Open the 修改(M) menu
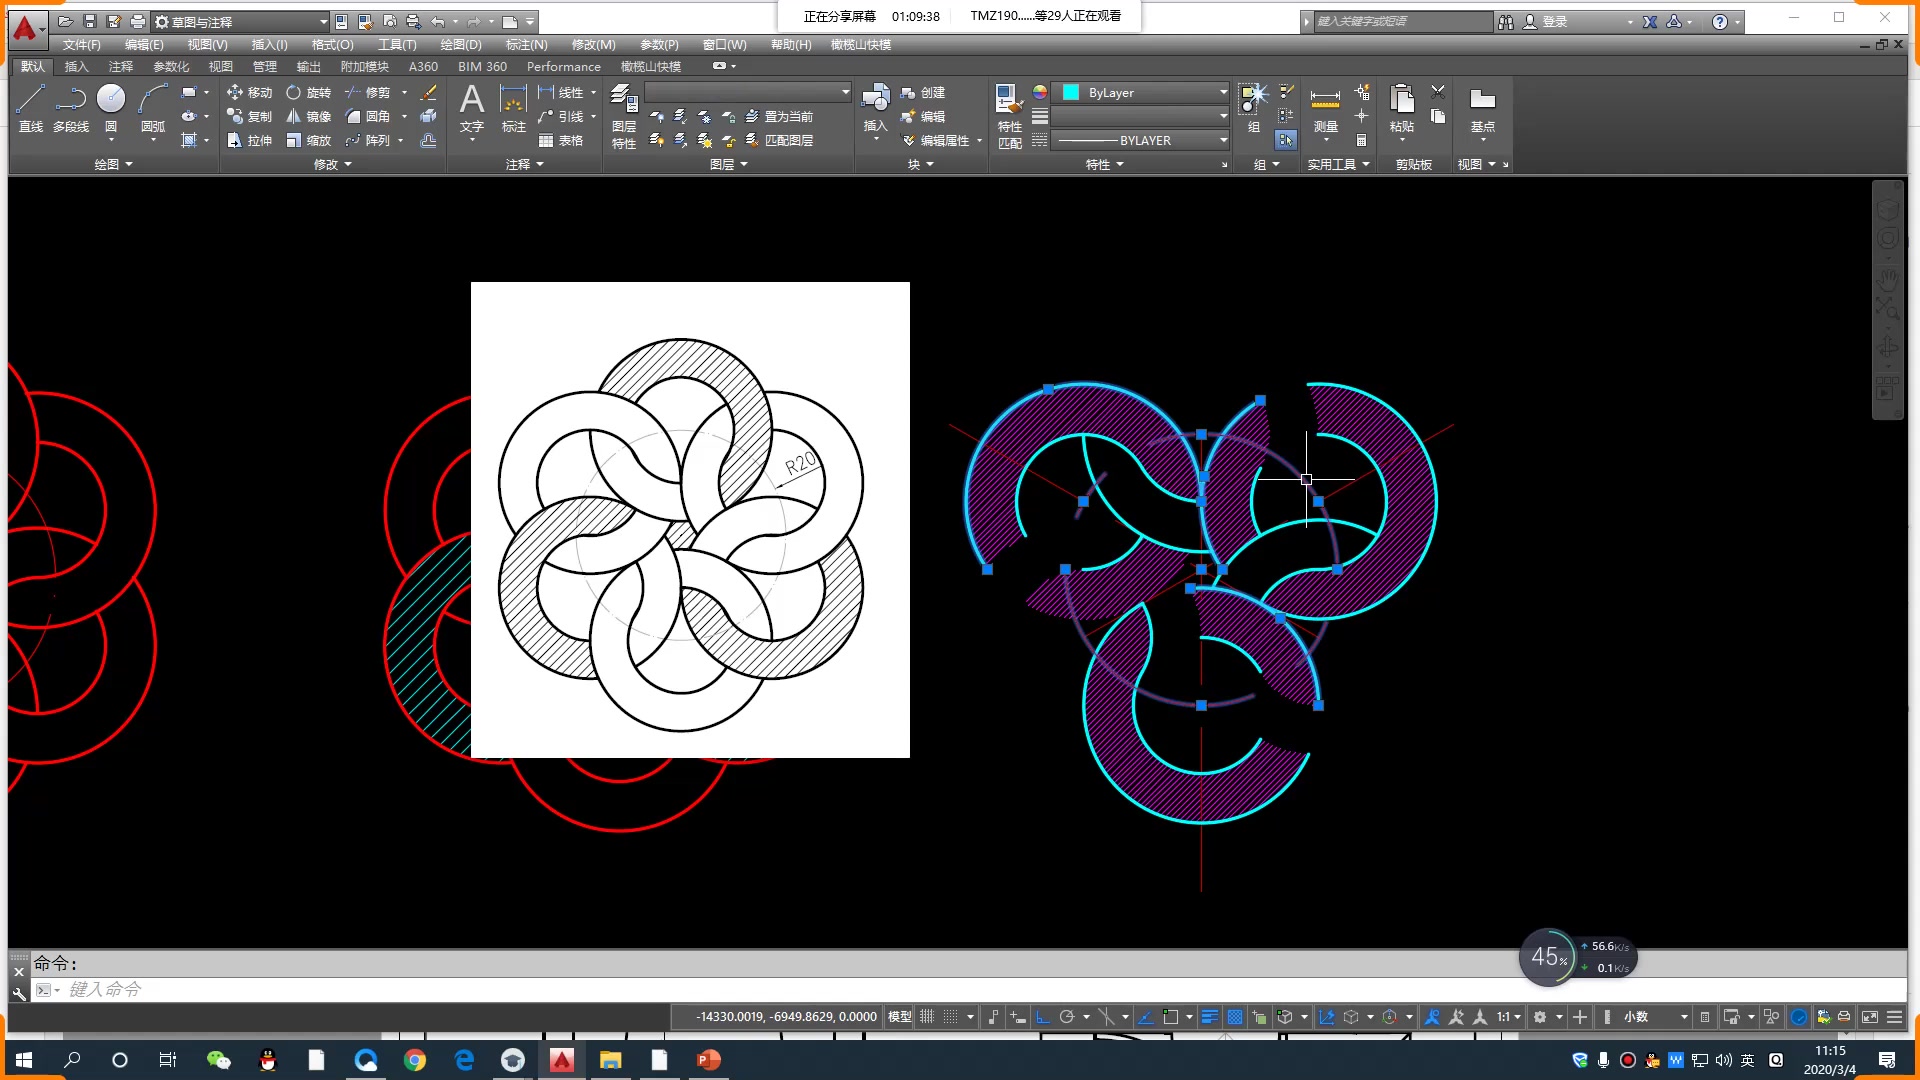Image resolution: width=1920 pixels, height=1080 pixels. (x=593, y=44)
